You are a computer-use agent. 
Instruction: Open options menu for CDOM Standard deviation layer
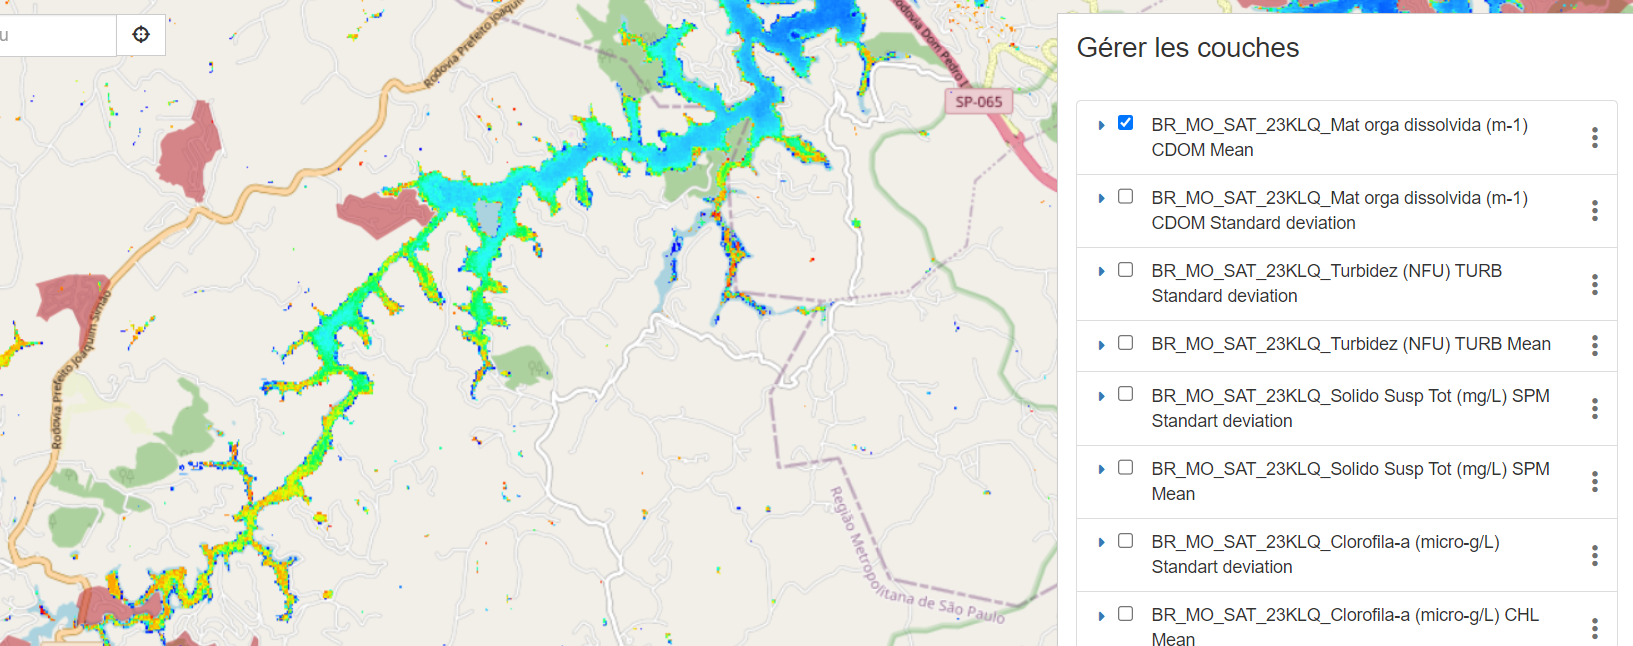[x=1594, y=210]
